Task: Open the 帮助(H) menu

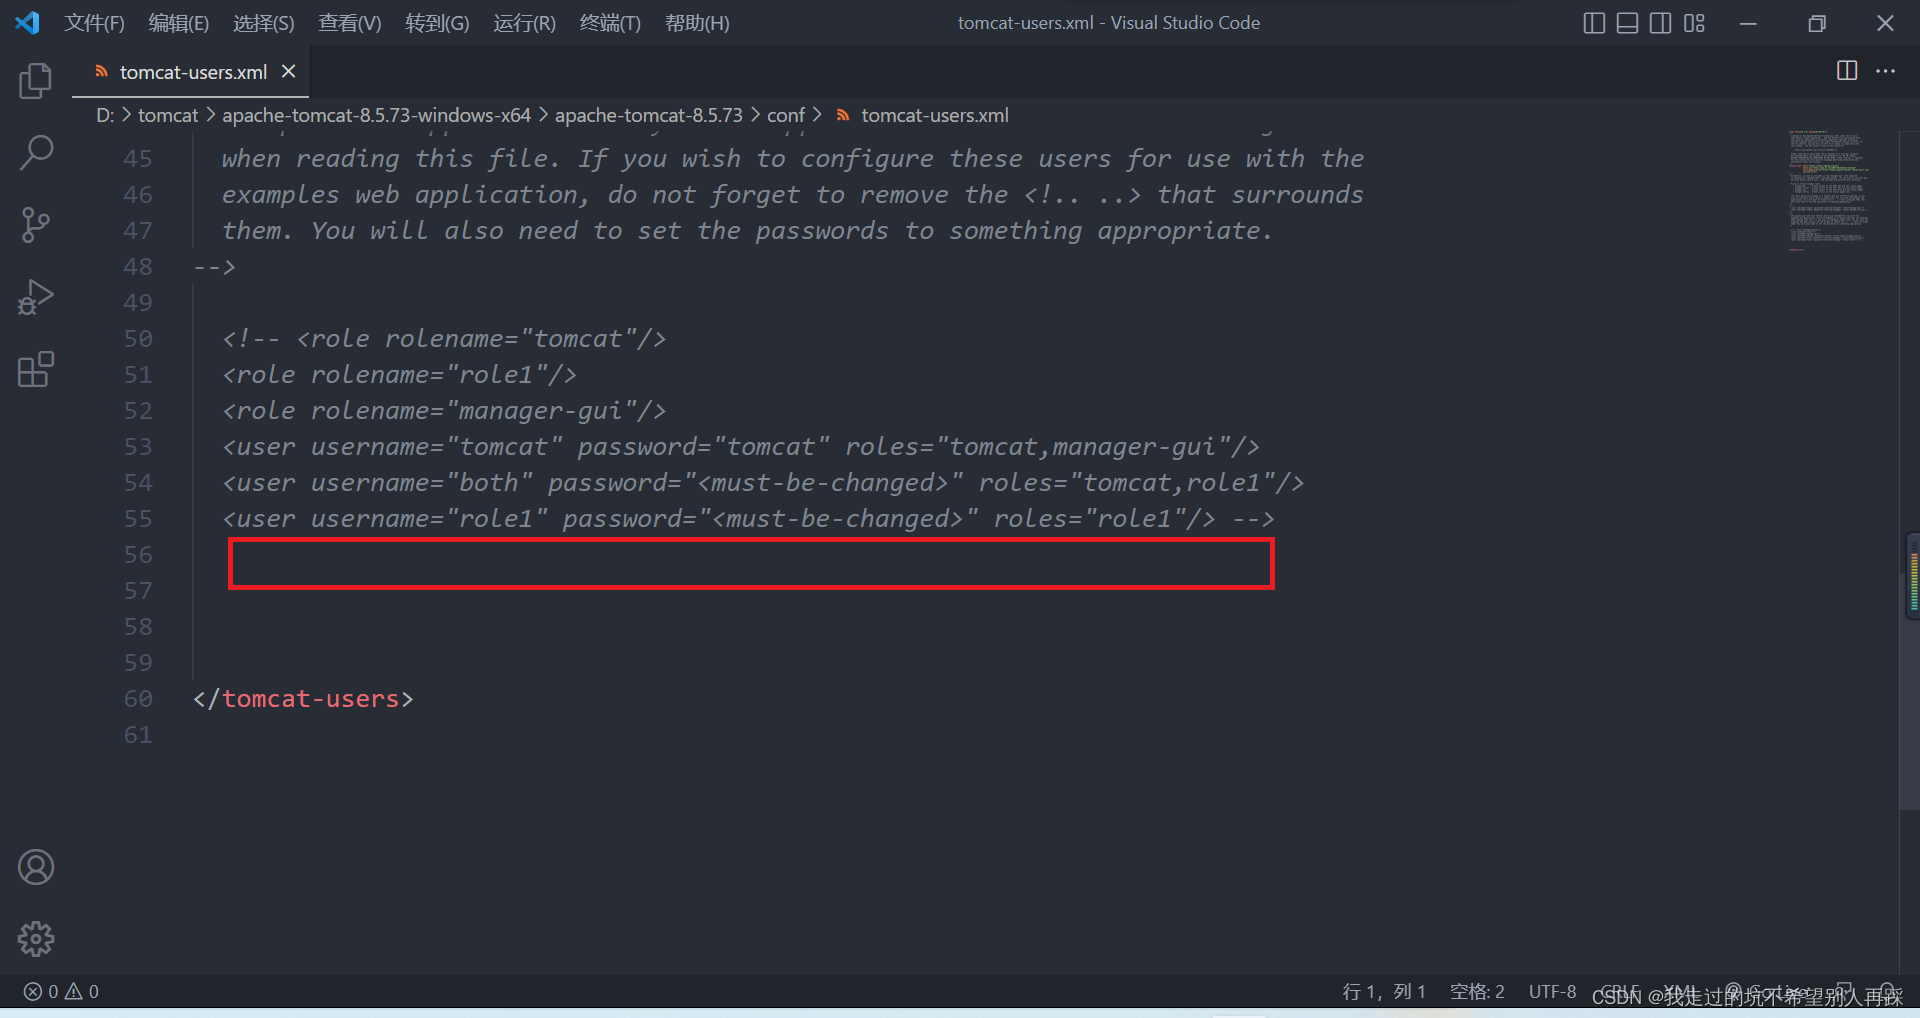Action: point(697,23)
